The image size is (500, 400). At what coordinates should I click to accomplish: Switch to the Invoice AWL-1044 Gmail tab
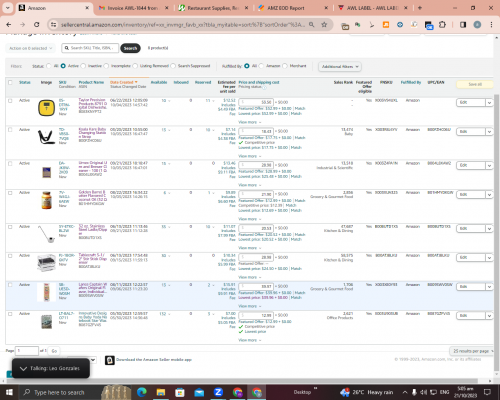tap(133, 8)
